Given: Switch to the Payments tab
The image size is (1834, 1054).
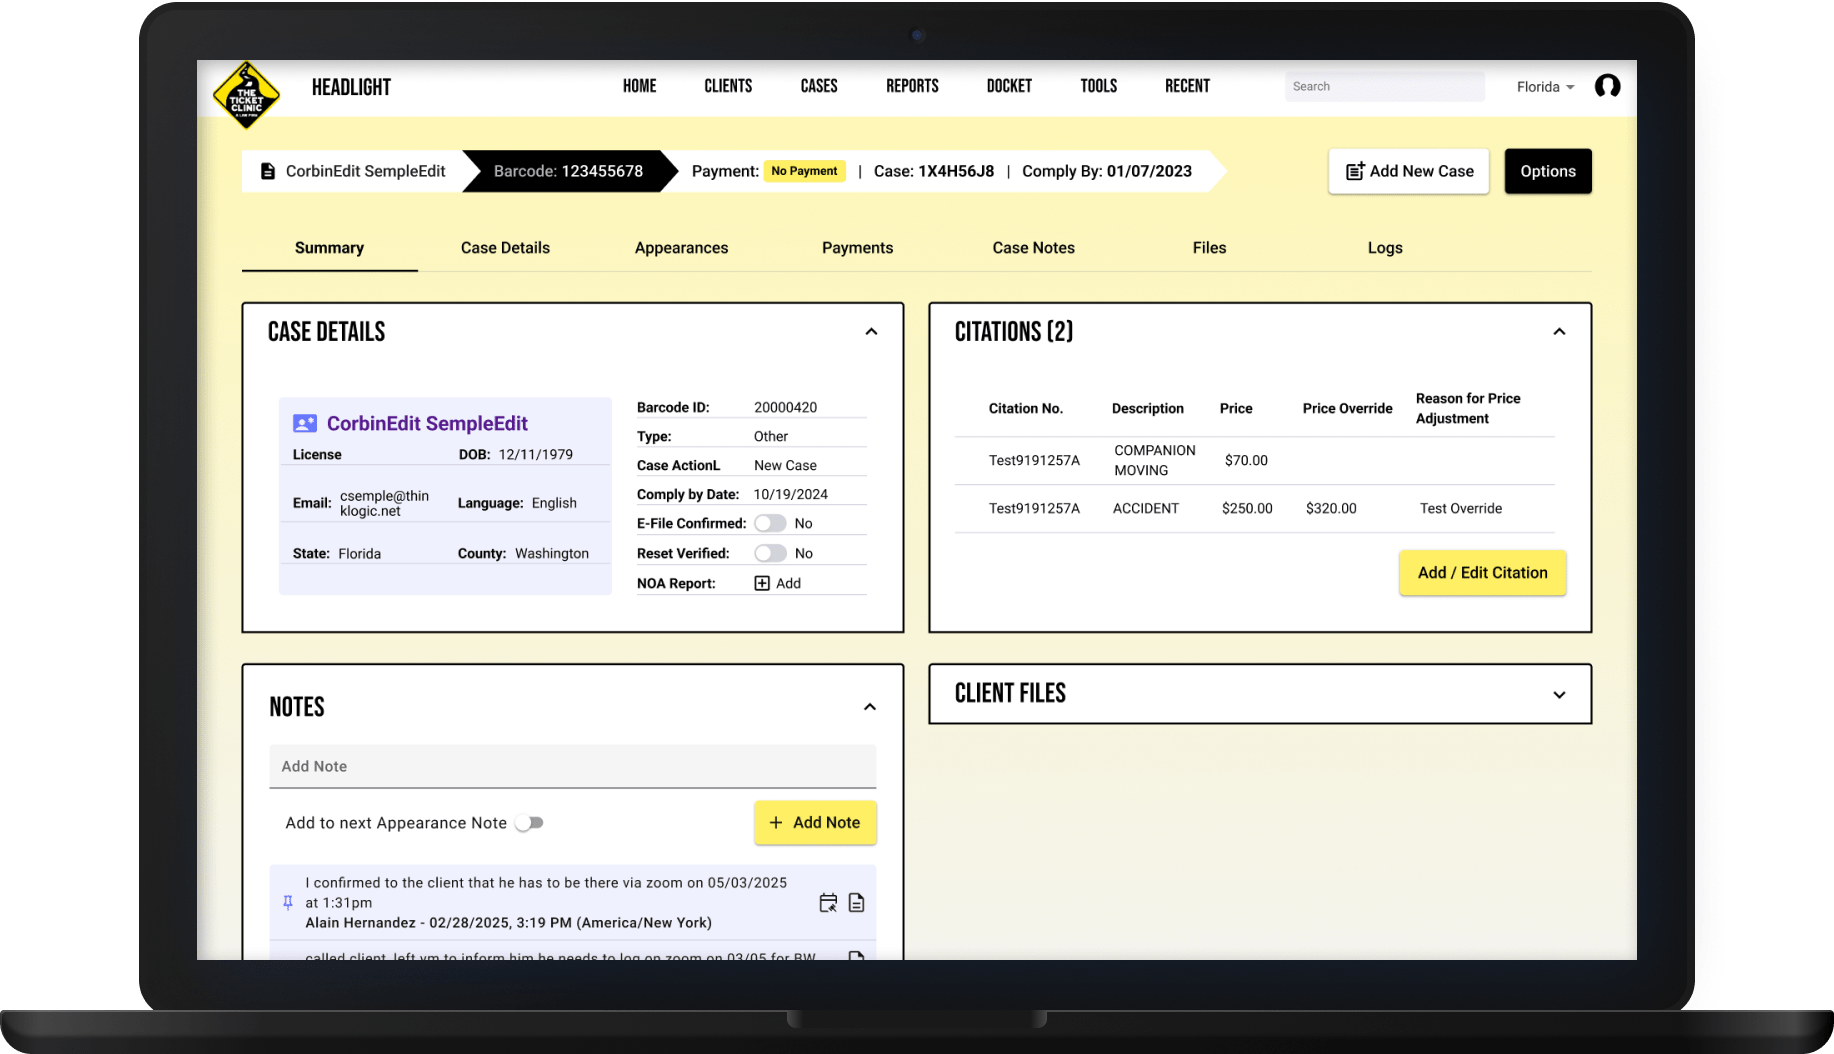Looking at the screenshot, I should (x=857, y=248).
